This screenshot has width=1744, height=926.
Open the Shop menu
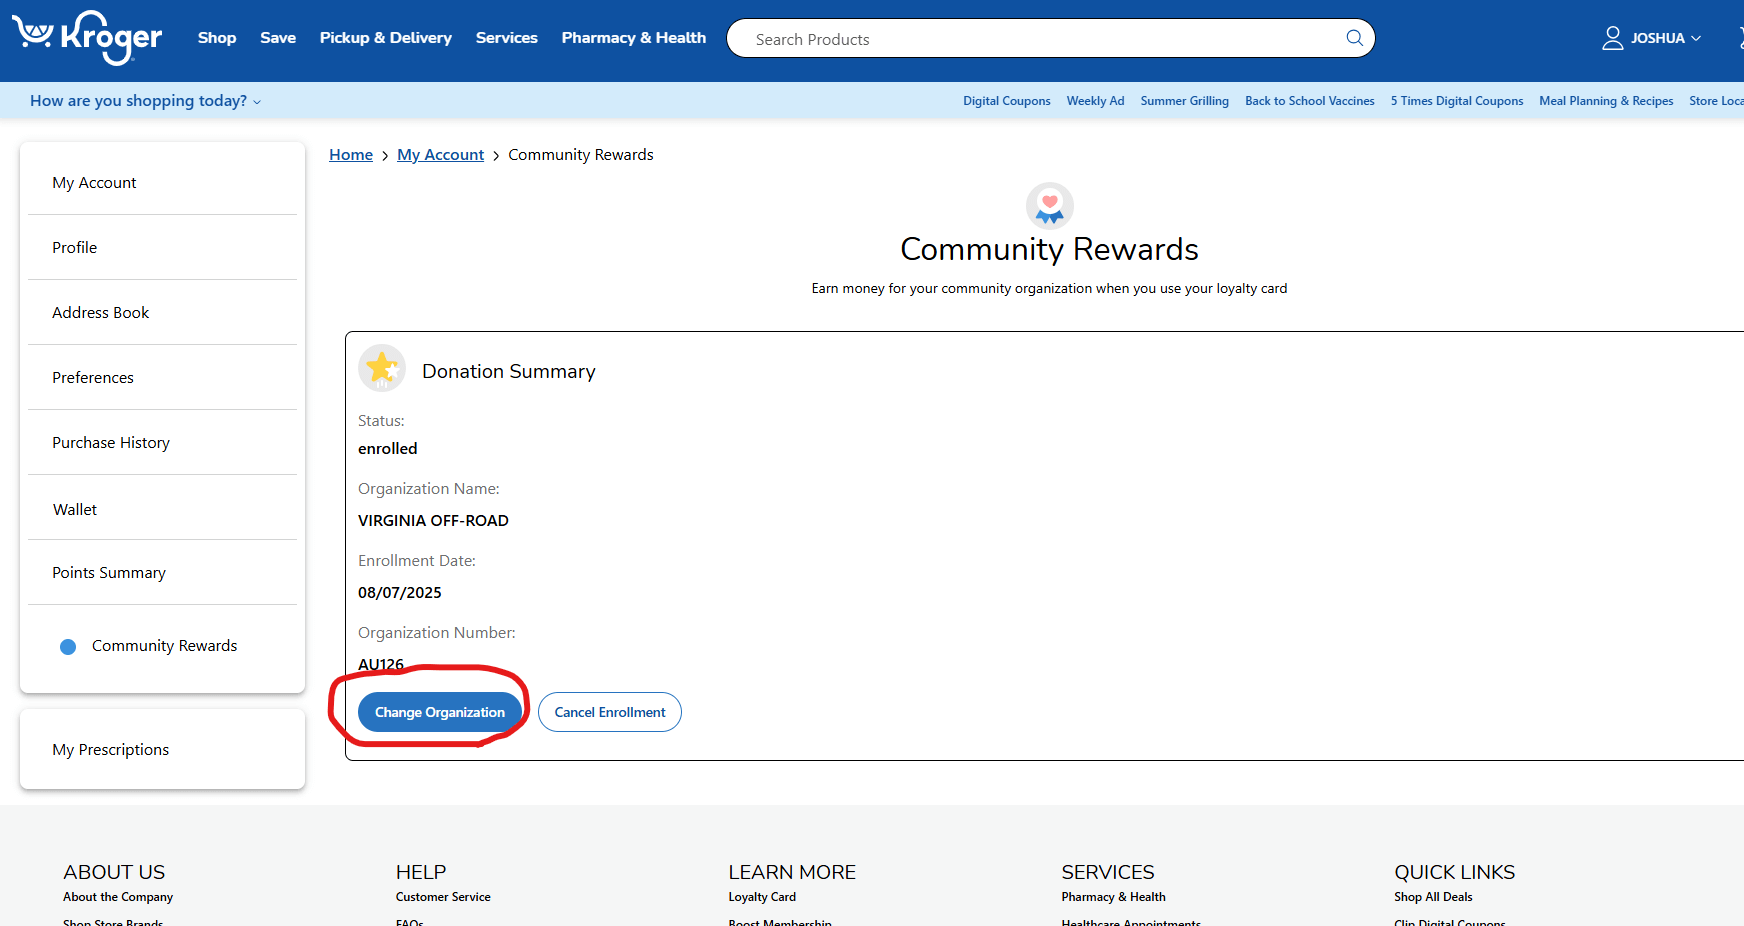217,38
